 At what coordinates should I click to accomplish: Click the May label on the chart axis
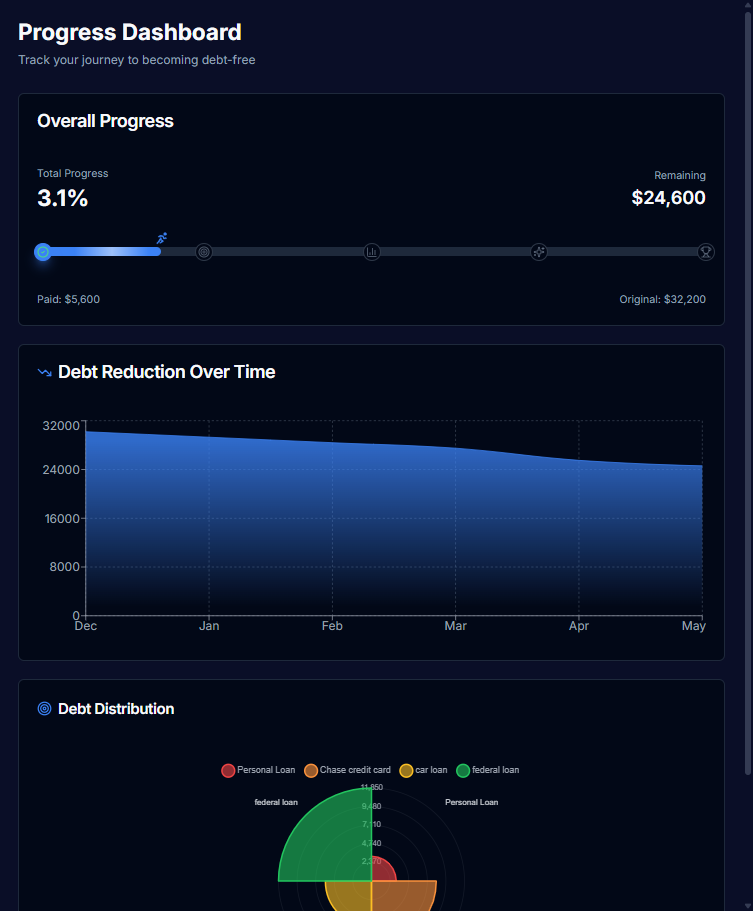click(x=693, y=625)
